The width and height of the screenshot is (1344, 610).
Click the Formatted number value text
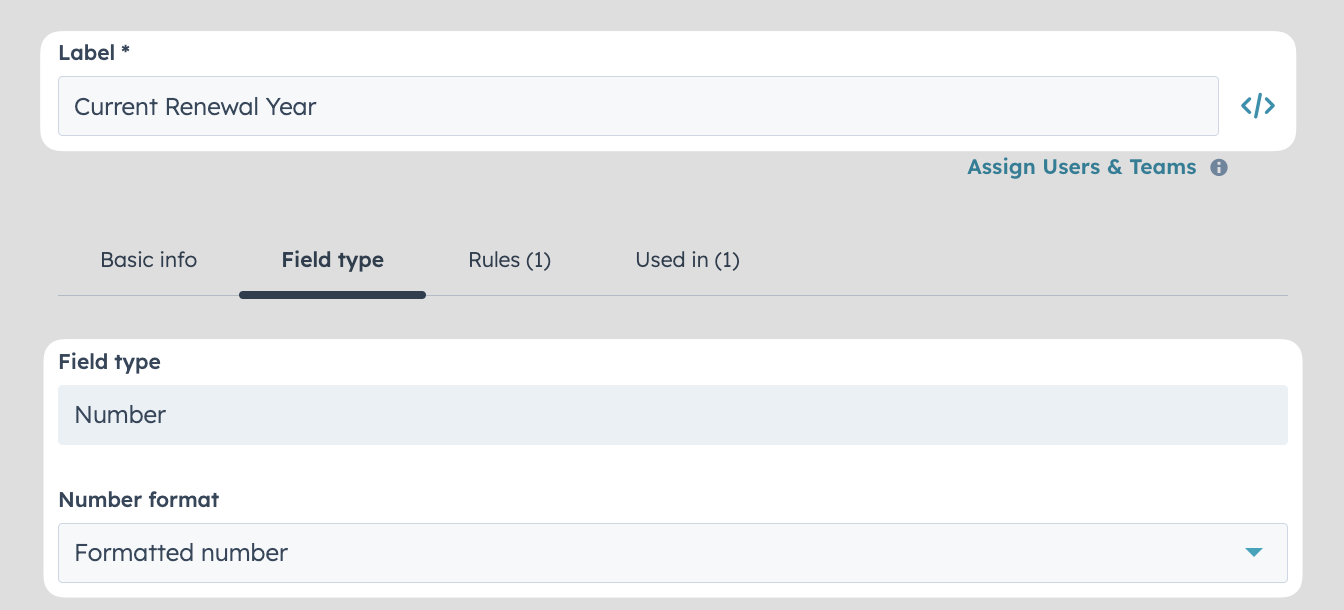pos(181,553)
